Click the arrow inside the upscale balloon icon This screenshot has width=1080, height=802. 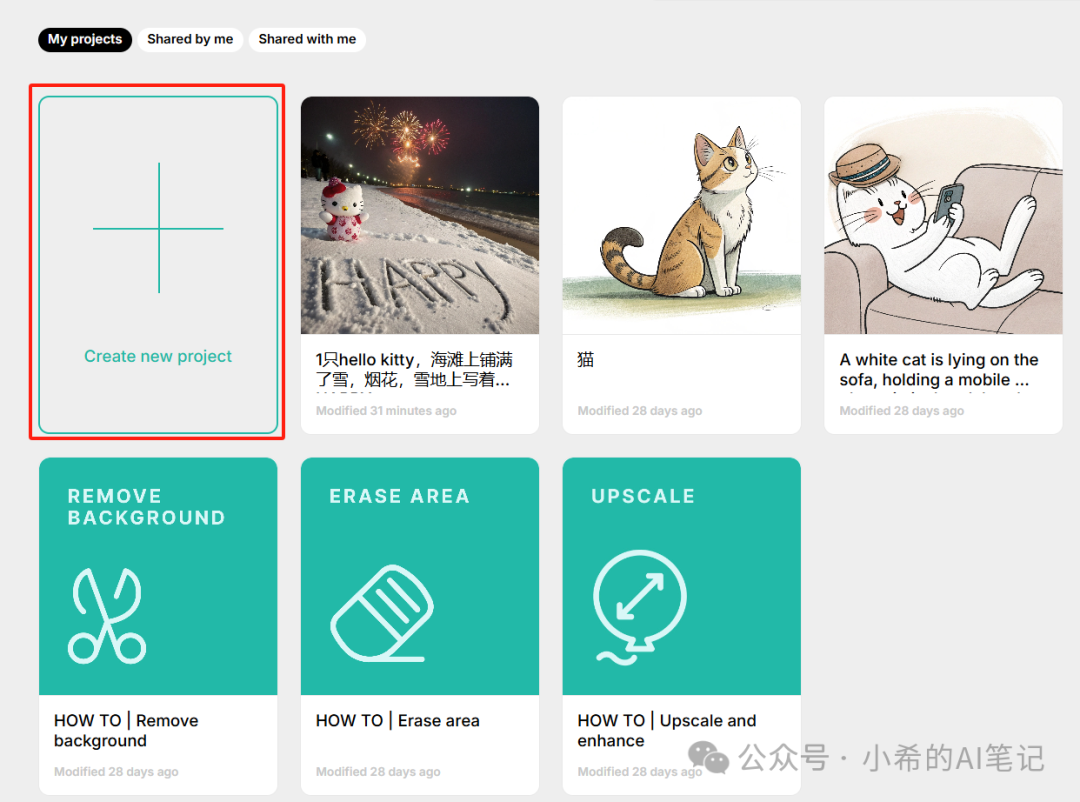(640, 595)
